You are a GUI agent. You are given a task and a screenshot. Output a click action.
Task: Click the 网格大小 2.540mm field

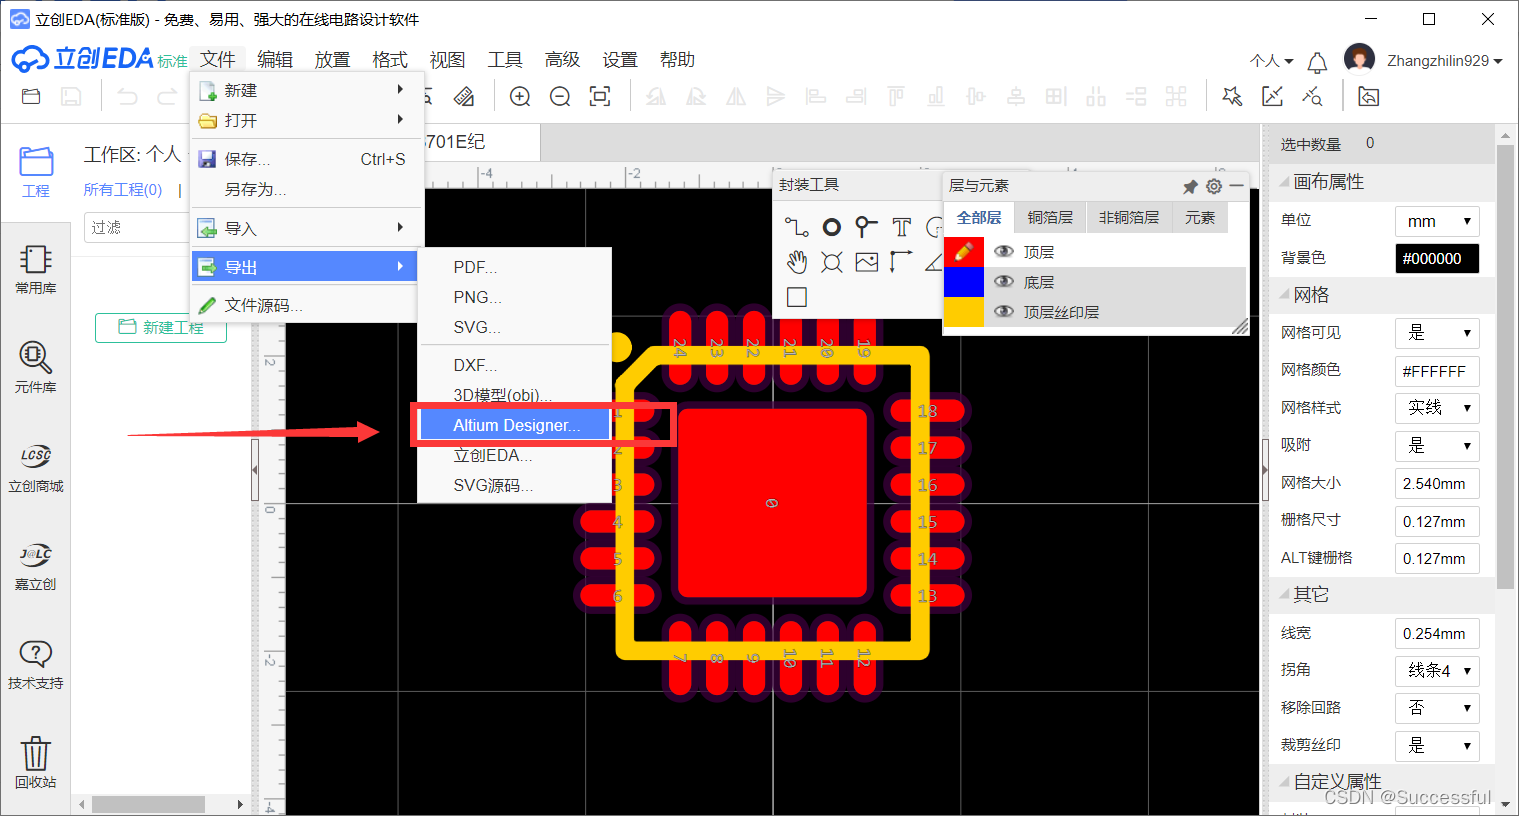1437,483
